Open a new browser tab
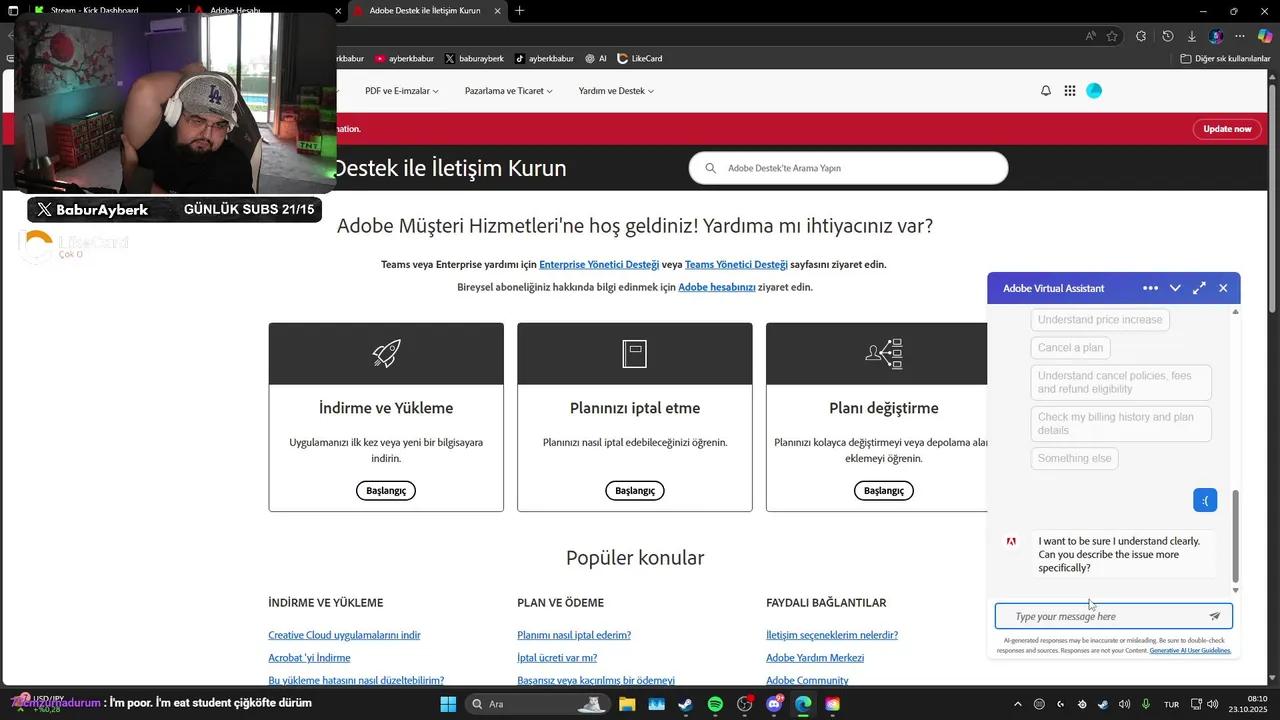Image resolution: width=1280 pixels, height=720 pixels. click(x=519, y=11)
